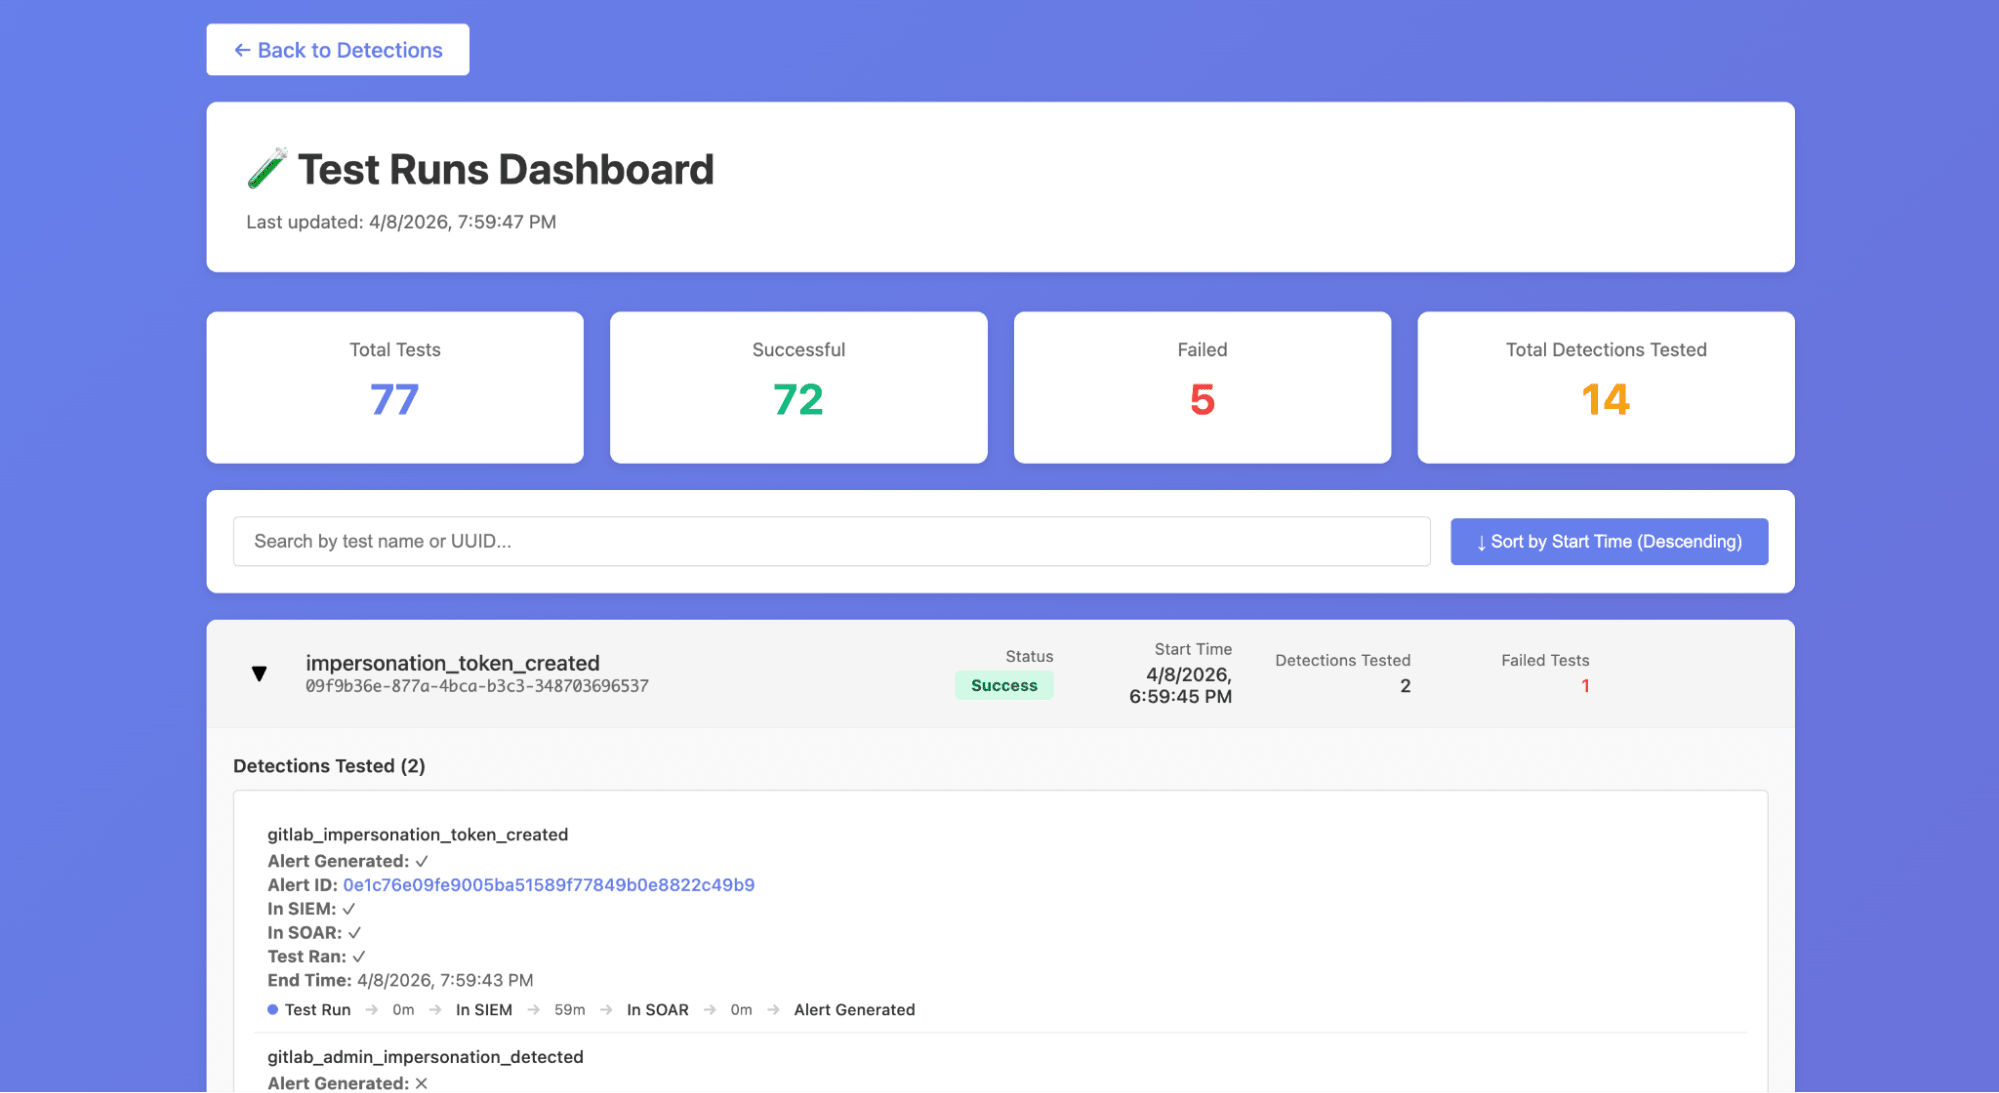Click the 59m duration in timeline
1999x1093 pixels.
(x=570, y=1010)
